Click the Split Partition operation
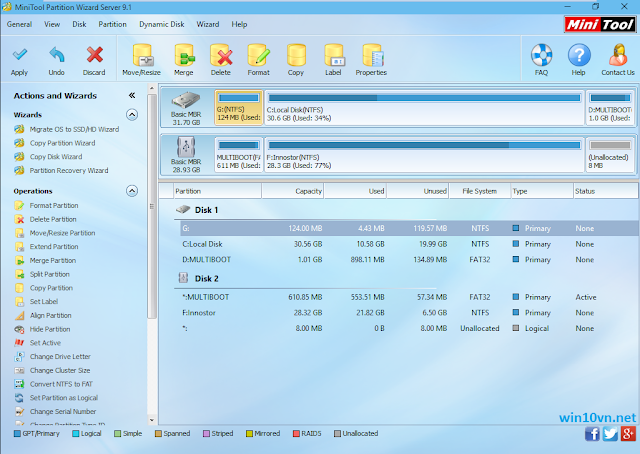The height and width of the screenshot is (454, 640). pyautogui.click(x=49, y=274)
